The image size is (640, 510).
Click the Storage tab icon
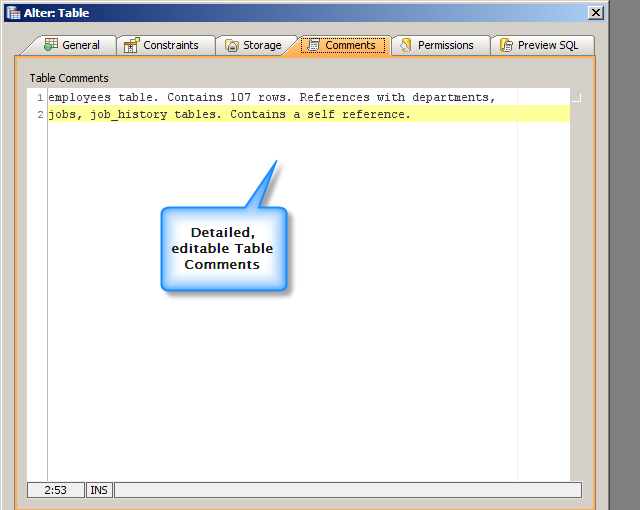232,45
